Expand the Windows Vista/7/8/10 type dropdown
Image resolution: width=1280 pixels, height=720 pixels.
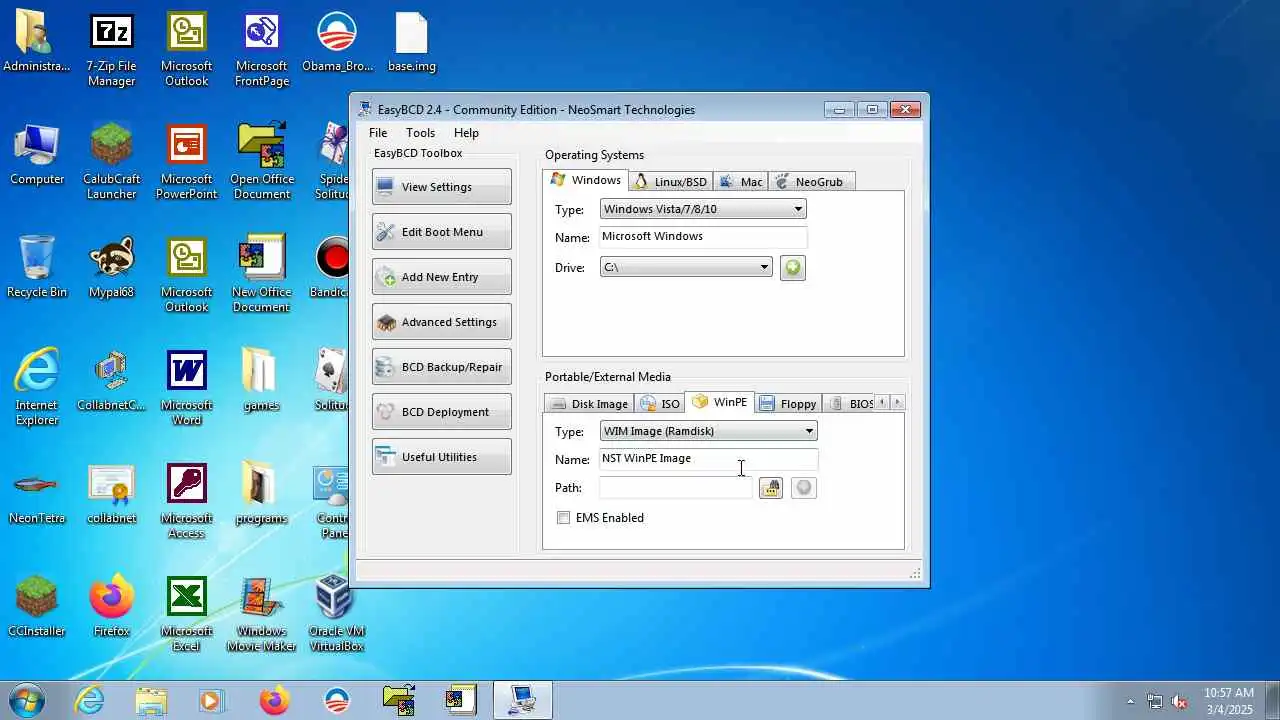(x=798, y=209)
